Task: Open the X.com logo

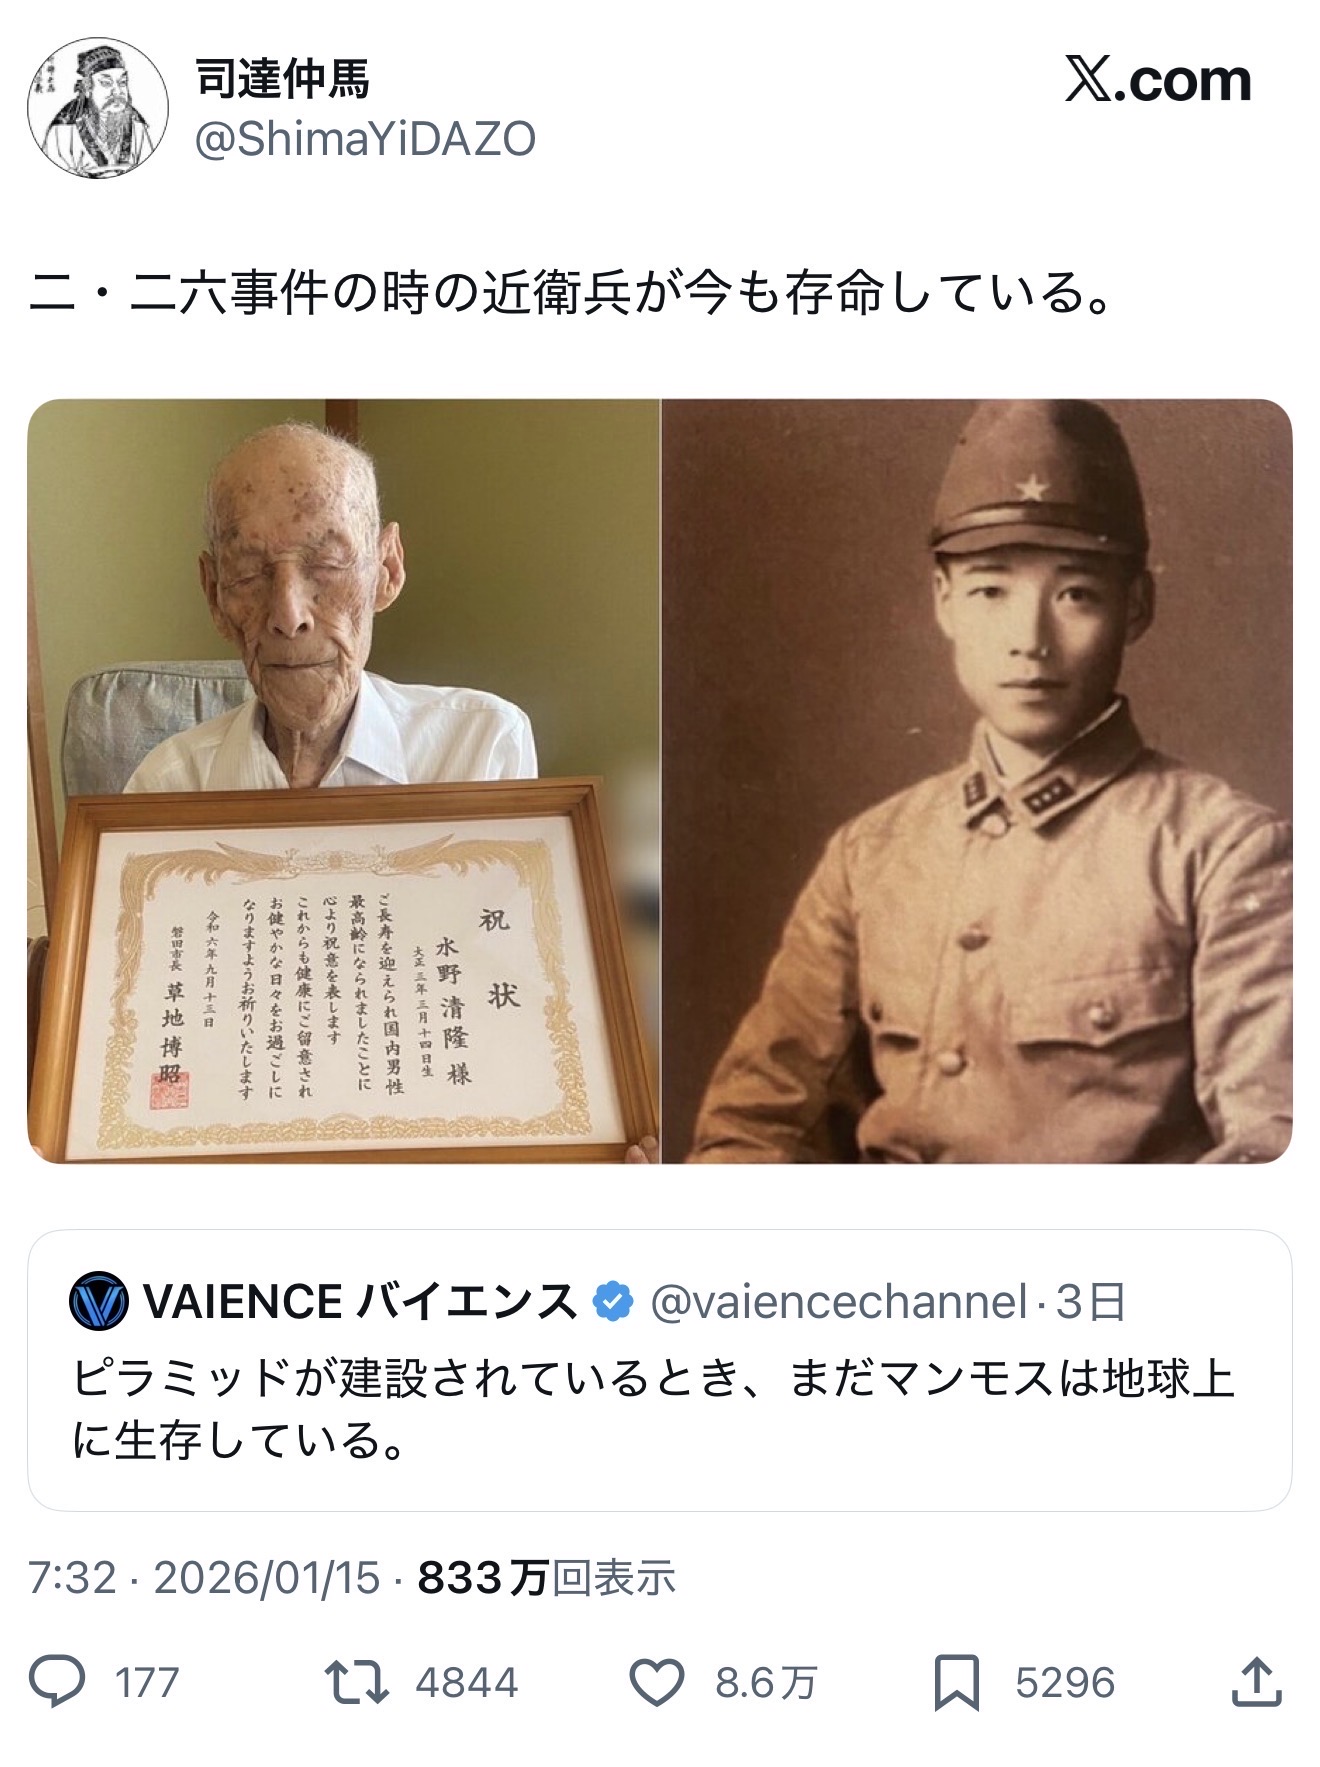Action: point(1158,80)
